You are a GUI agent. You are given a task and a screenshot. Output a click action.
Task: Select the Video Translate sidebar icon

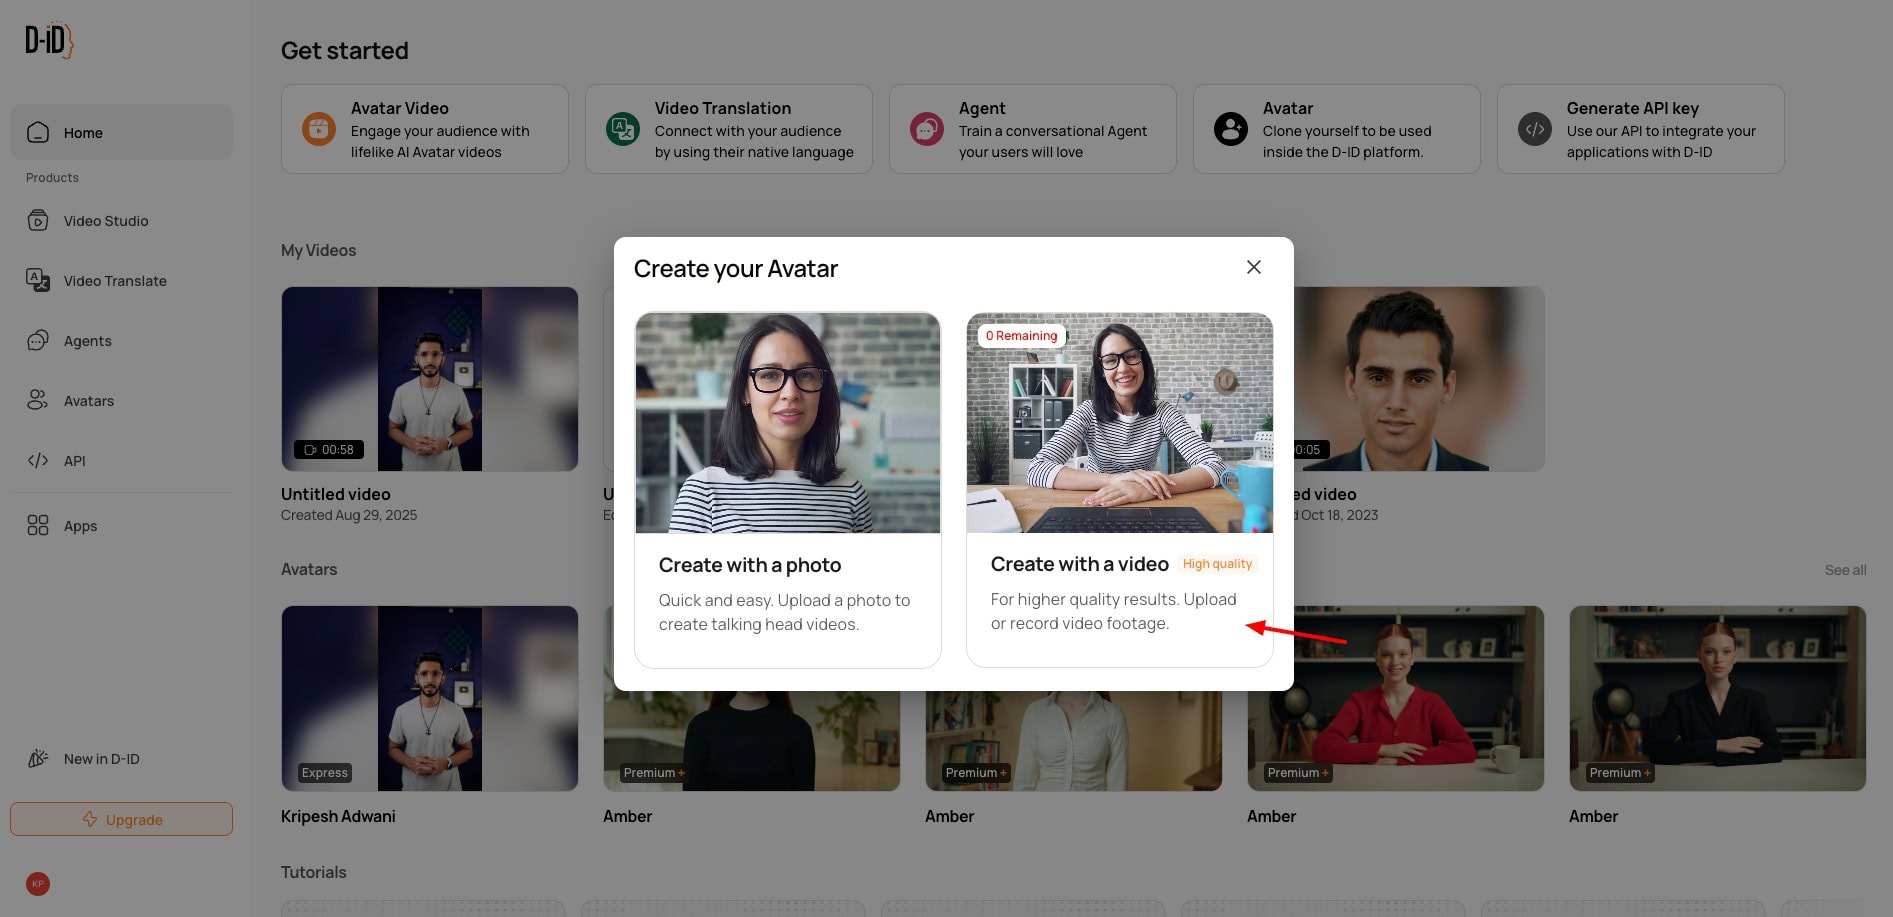[38, 281]
